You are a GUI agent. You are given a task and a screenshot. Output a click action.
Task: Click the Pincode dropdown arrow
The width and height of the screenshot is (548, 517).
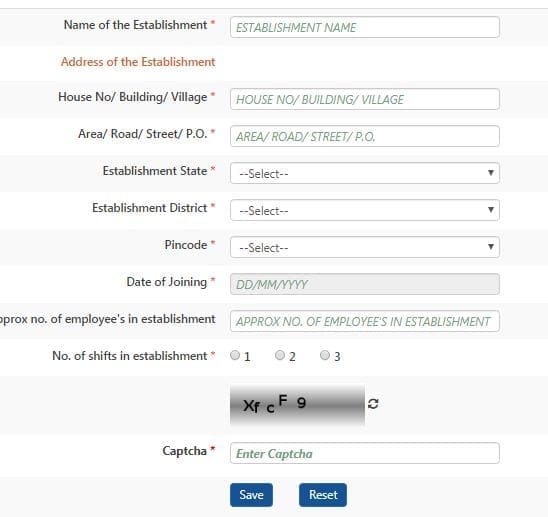click(491, 247)
